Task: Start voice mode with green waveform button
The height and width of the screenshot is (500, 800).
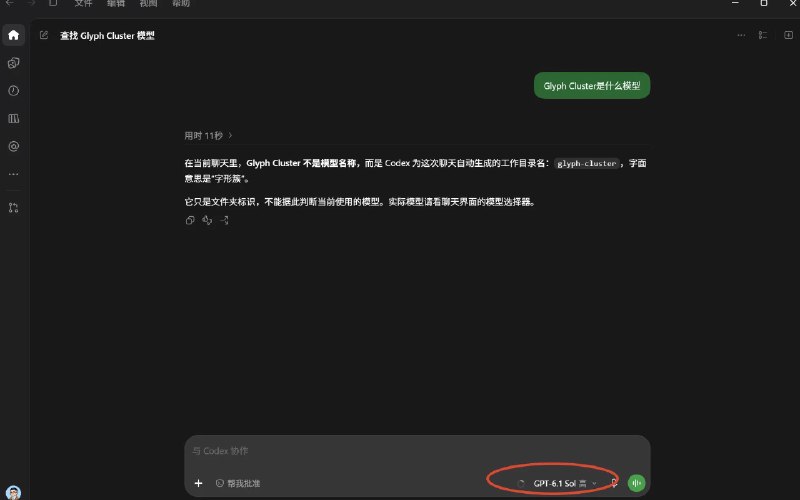Action: coord(636,483)
